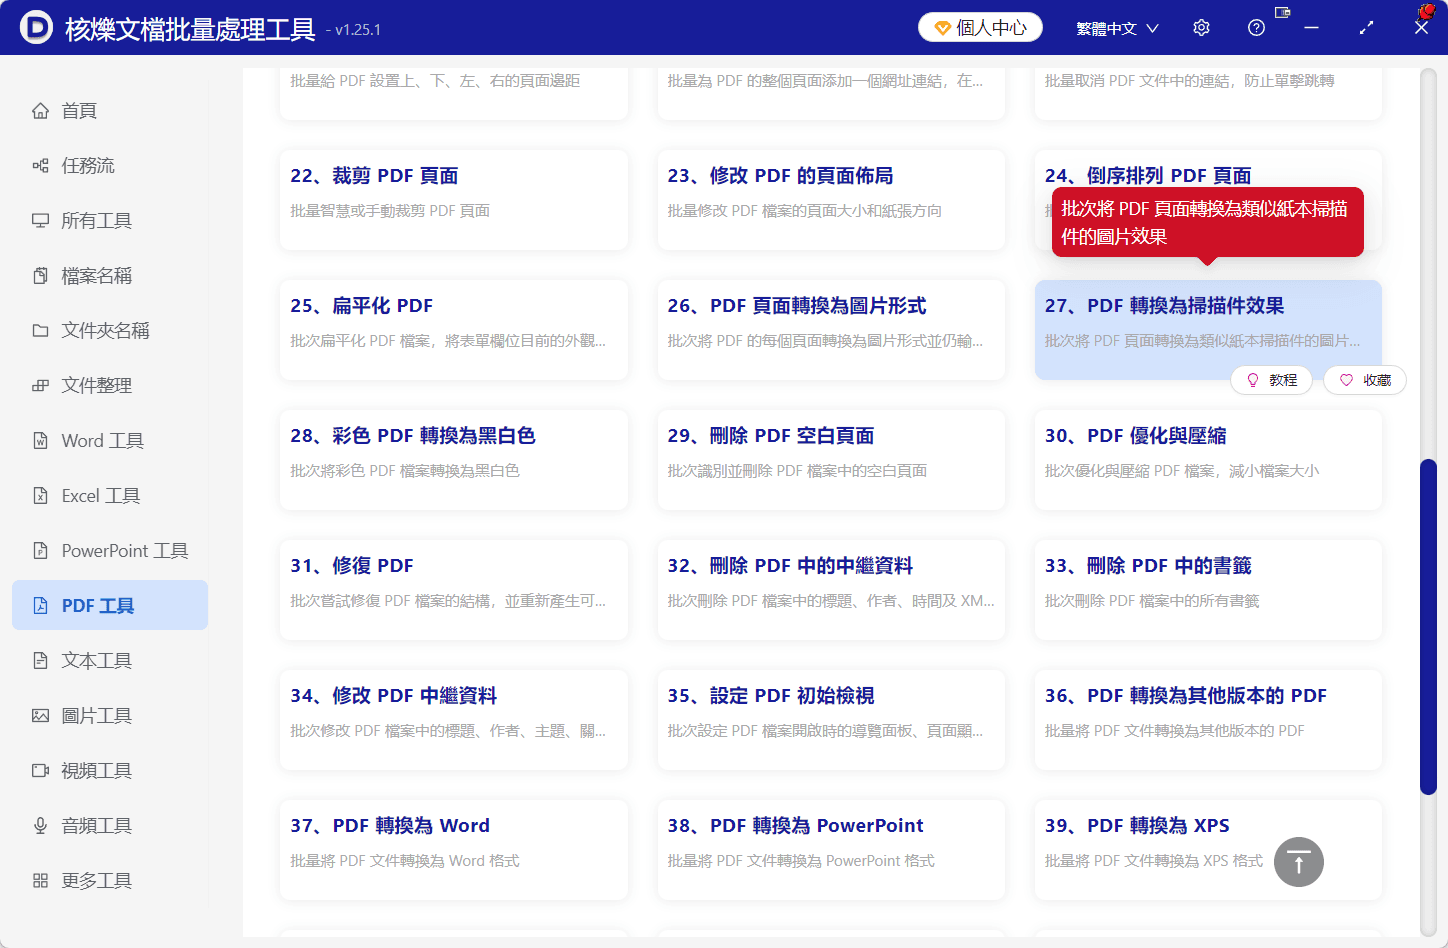The image size is (1448, 948).
Task: Open Word 工具 in the sidebar
Action: [110, 441]
